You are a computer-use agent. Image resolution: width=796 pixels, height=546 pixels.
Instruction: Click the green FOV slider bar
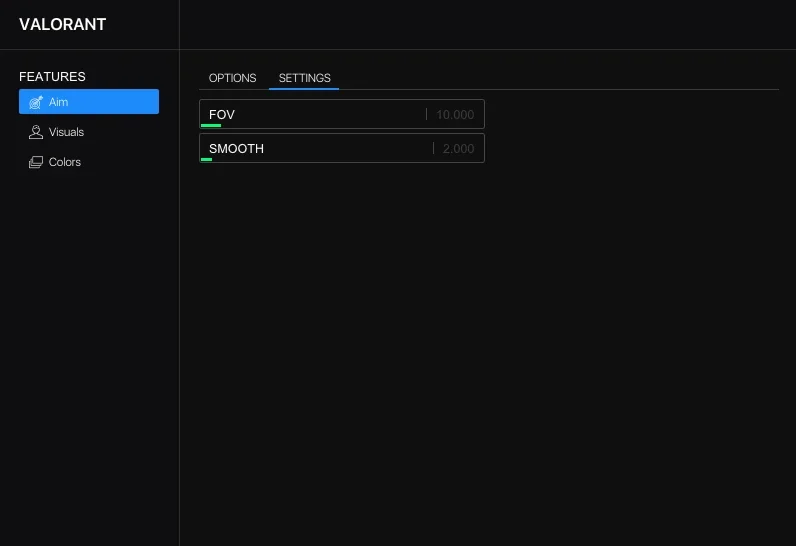211,125
